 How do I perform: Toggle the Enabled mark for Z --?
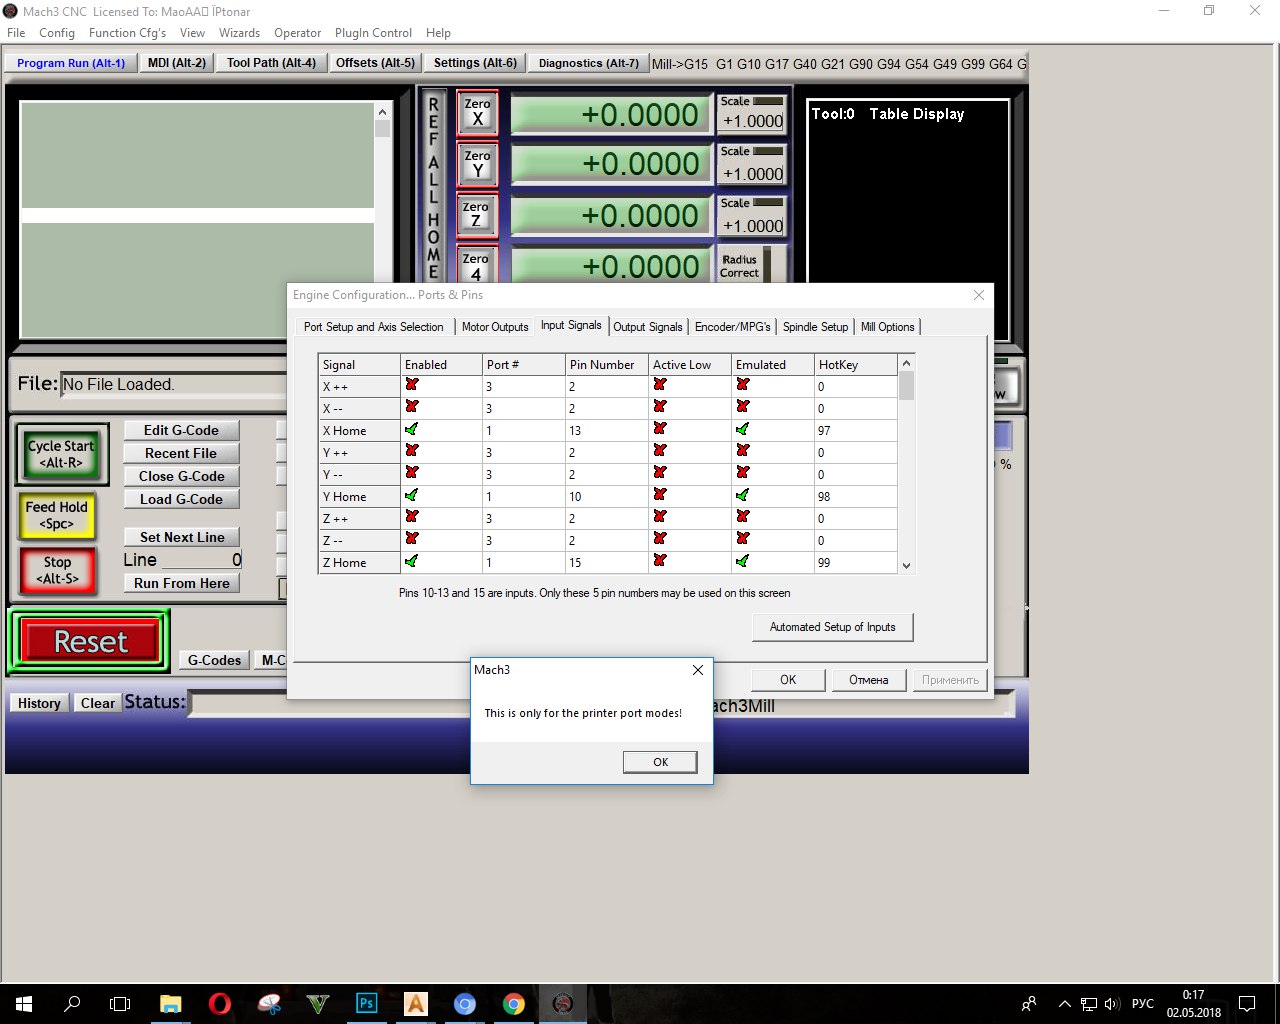[x=411, y=539]
